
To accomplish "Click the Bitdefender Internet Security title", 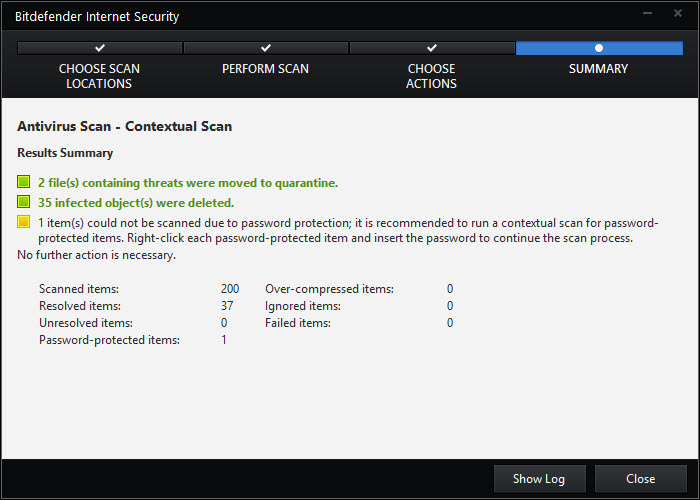I will click(x=97, y=17).
